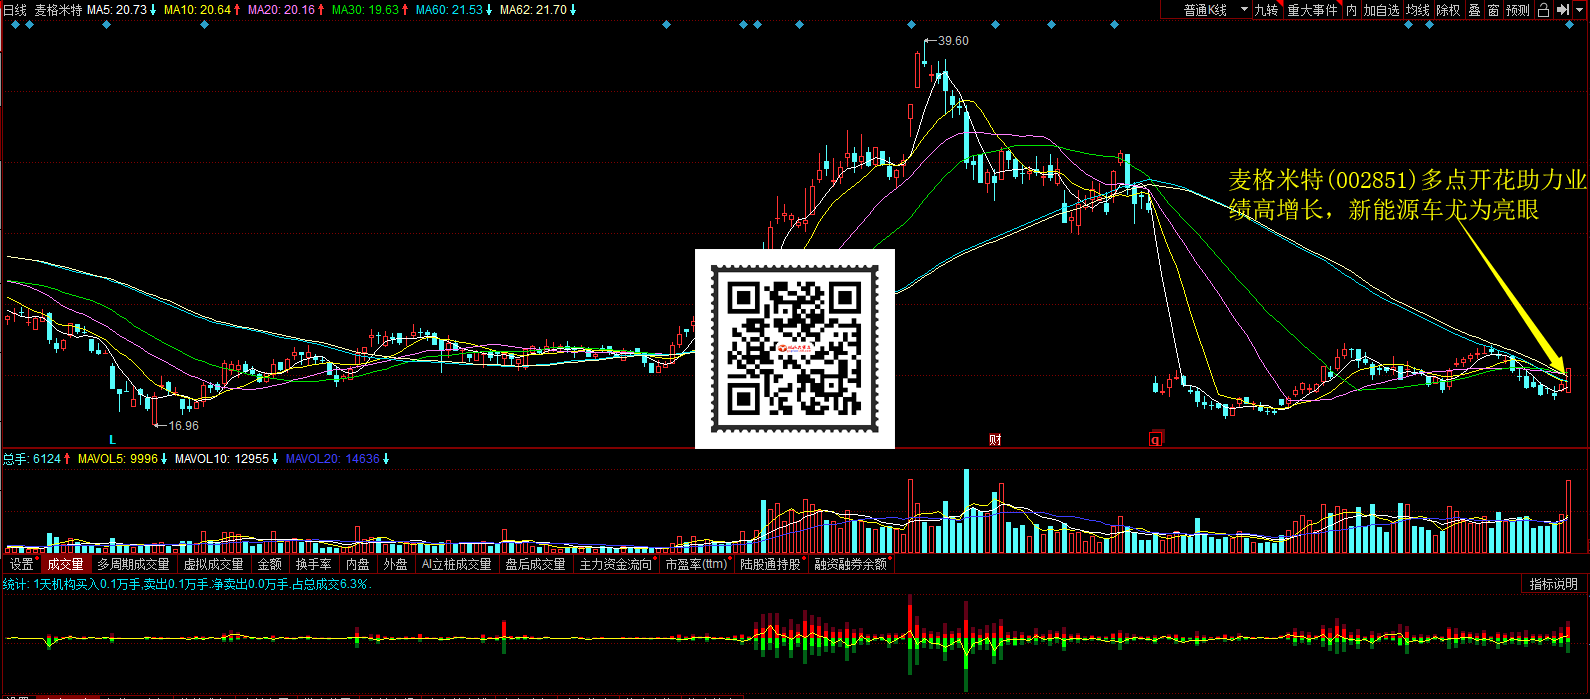
Task: Click the 日线 daily period label
Action: (15, 10)
